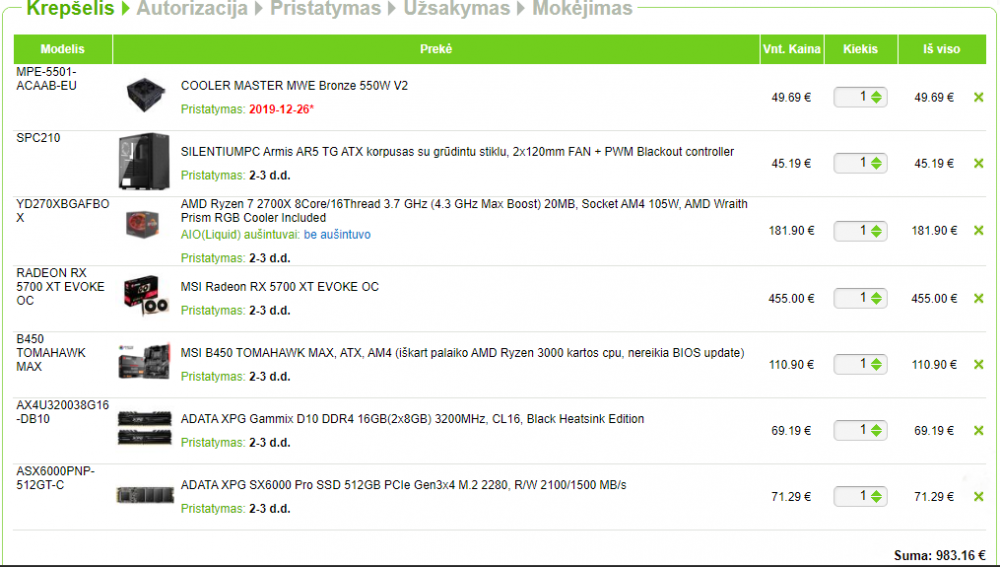
Task: Go to the Užsakymas checkout step
Action: (x=457, y=8)
